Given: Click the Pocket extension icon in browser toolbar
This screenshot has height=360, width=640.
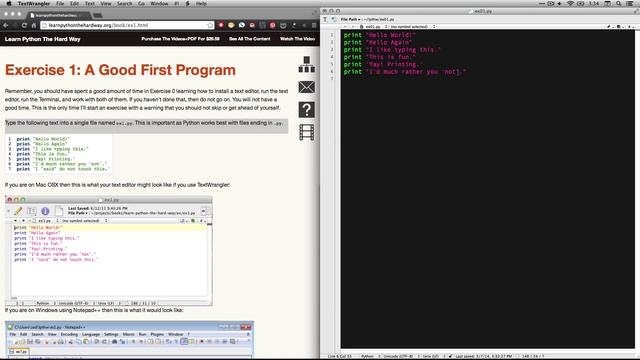Looking at the screenshot, I should click(x=283, y=25).
